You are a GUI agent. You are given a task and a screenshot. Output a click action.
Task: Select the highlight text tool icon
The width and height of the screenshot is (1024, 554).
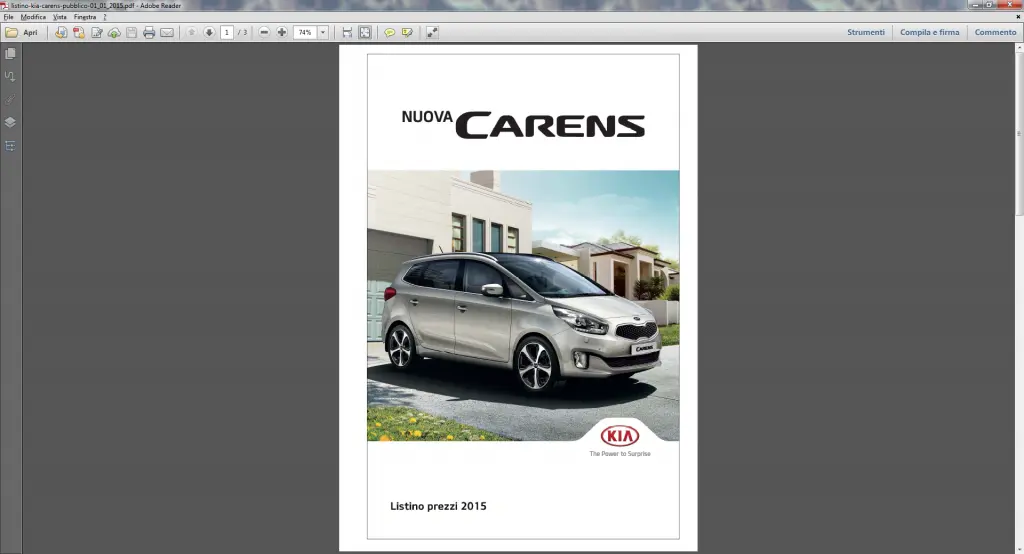click(x=408, y=32)
